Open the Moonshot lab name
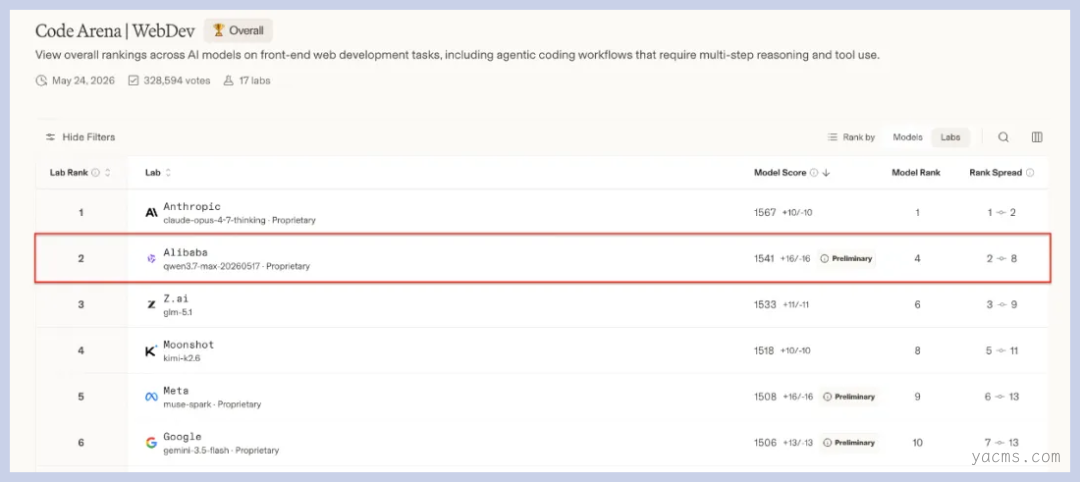Screen dimensions: 1080x482 (x=189, y=344)
